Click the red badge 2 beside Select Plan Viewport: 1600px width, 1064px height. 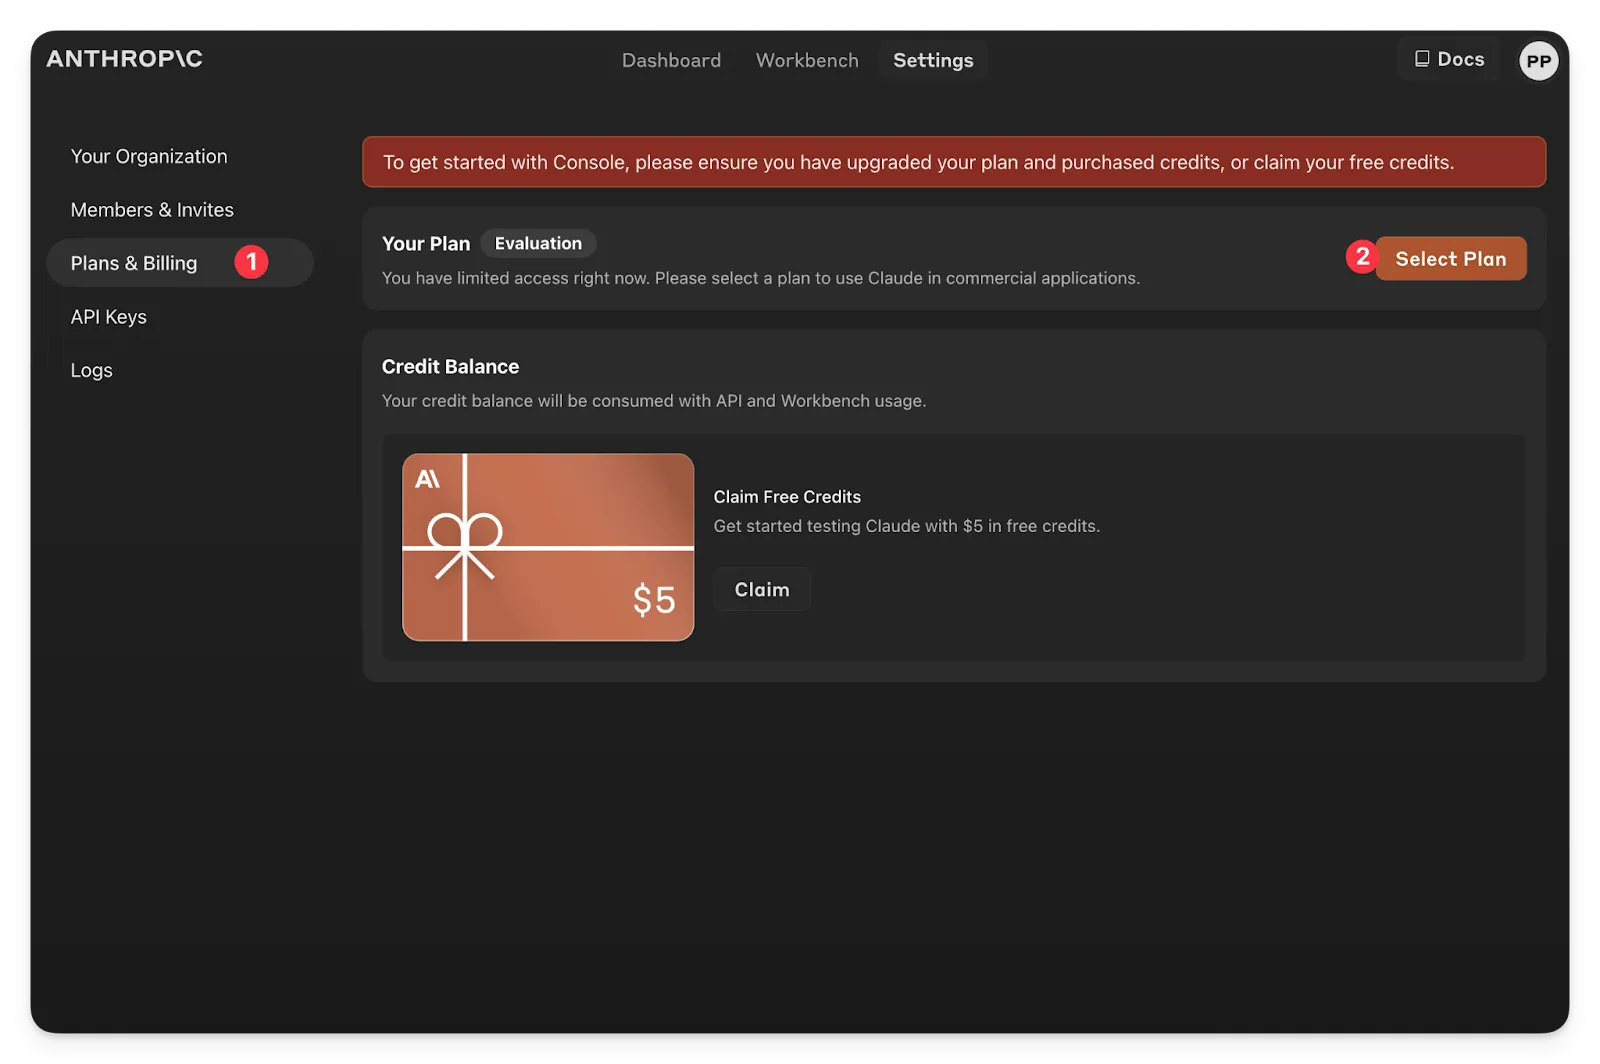(1362, 257)
